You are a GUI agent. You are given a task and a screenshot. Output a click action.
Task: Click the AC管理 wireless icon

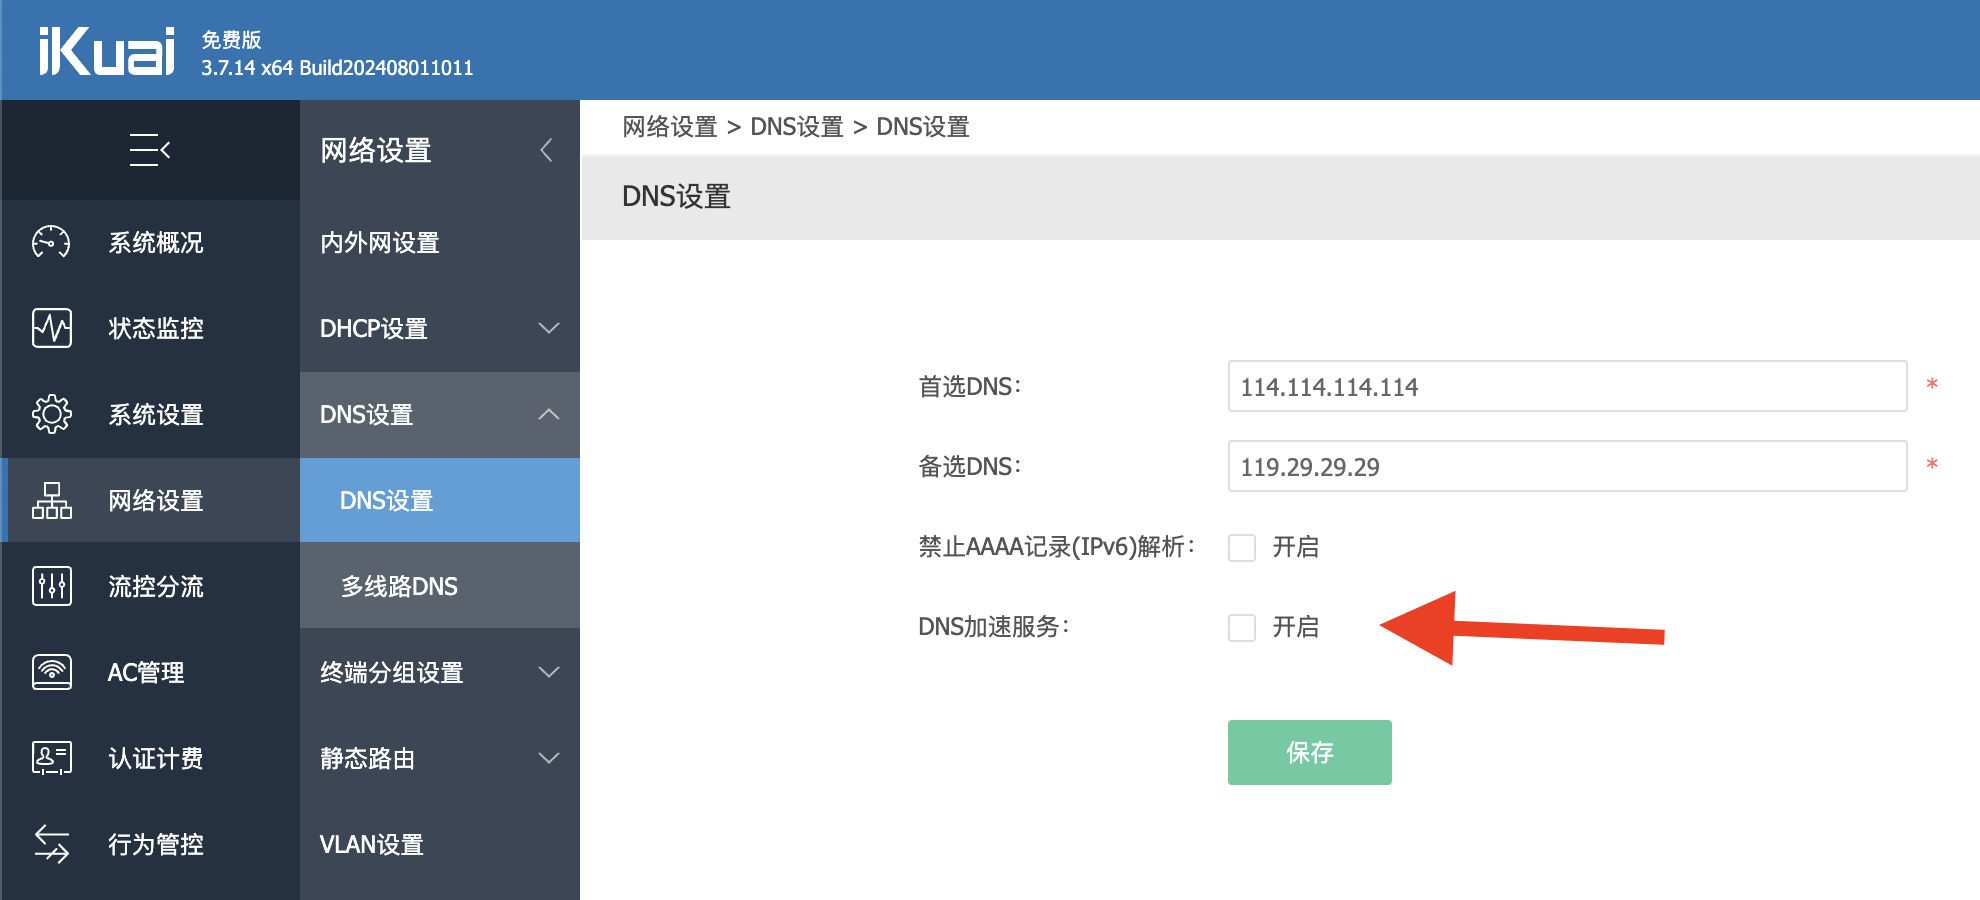51,672
